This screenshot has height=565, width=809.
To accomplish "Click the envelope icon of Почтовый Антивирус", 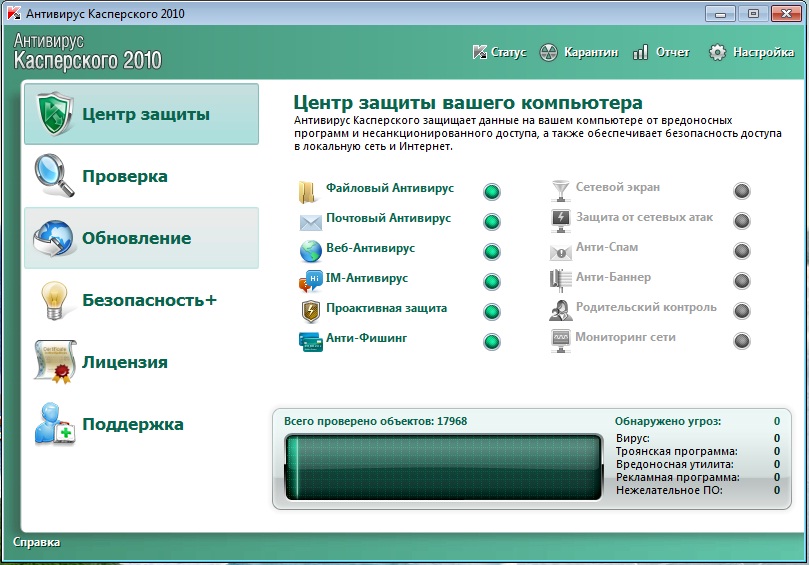I will click(x=311, y=222).
